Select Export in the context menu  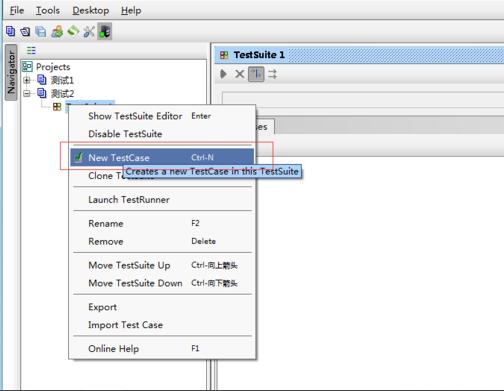[162, 307]
